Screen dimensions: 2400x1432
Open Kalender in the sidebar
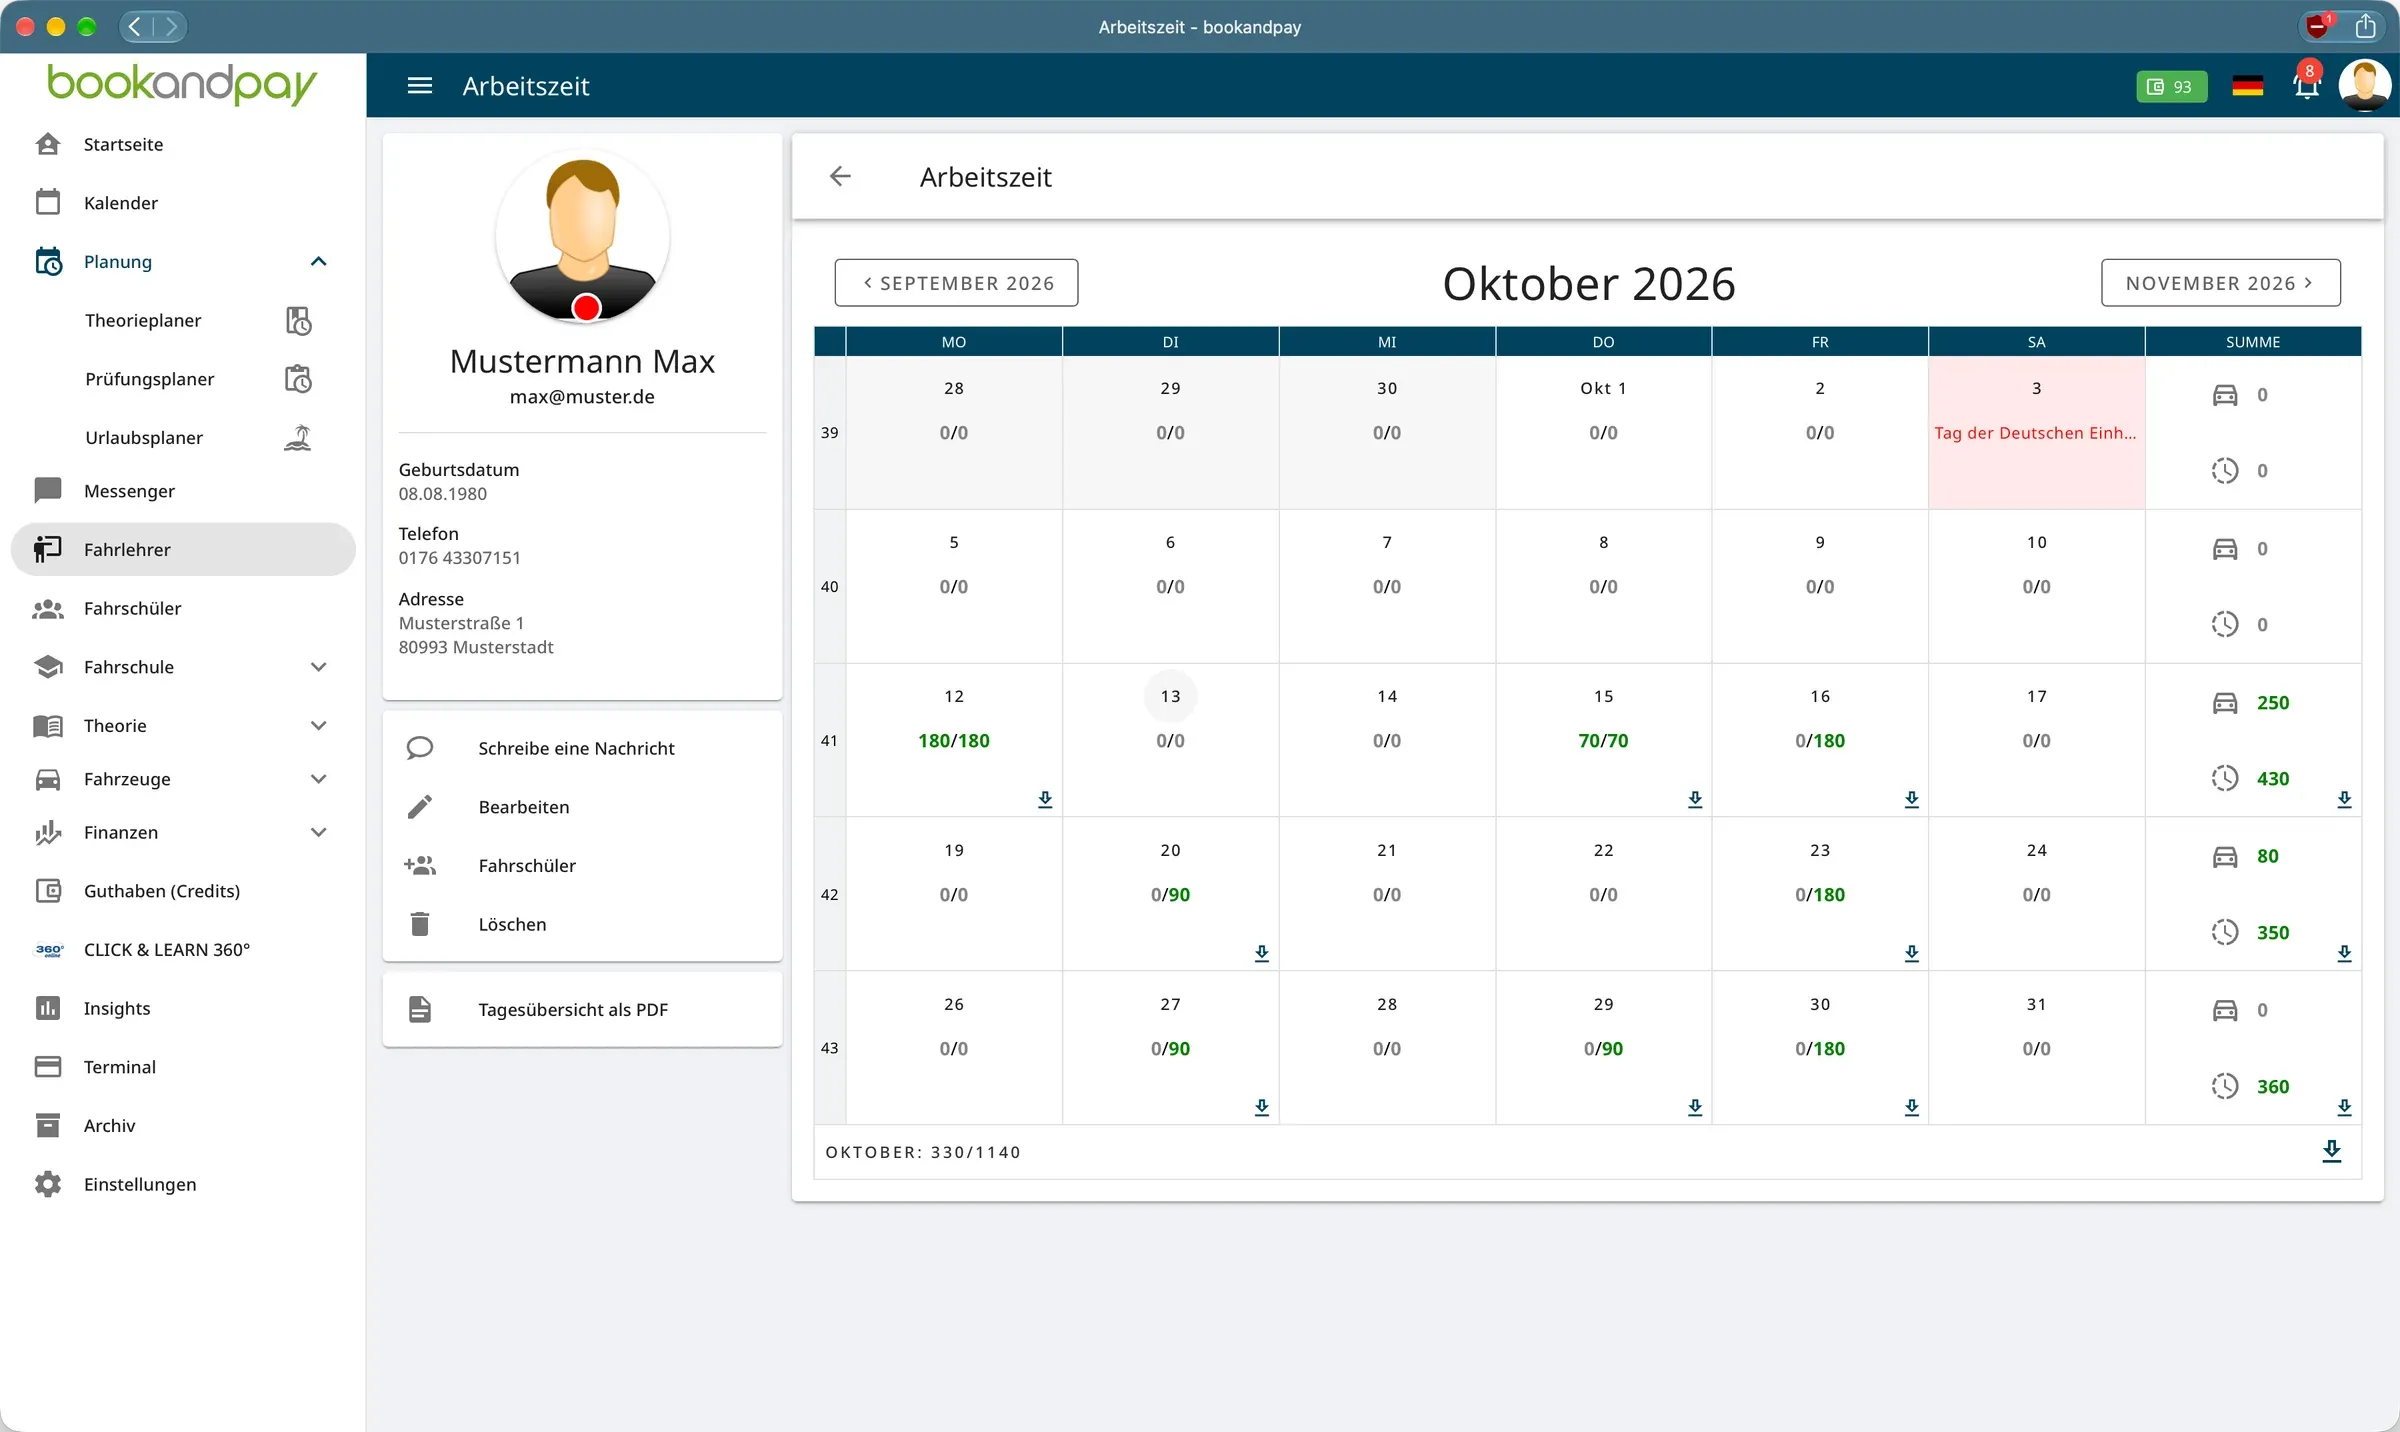(x=183, y=203)
